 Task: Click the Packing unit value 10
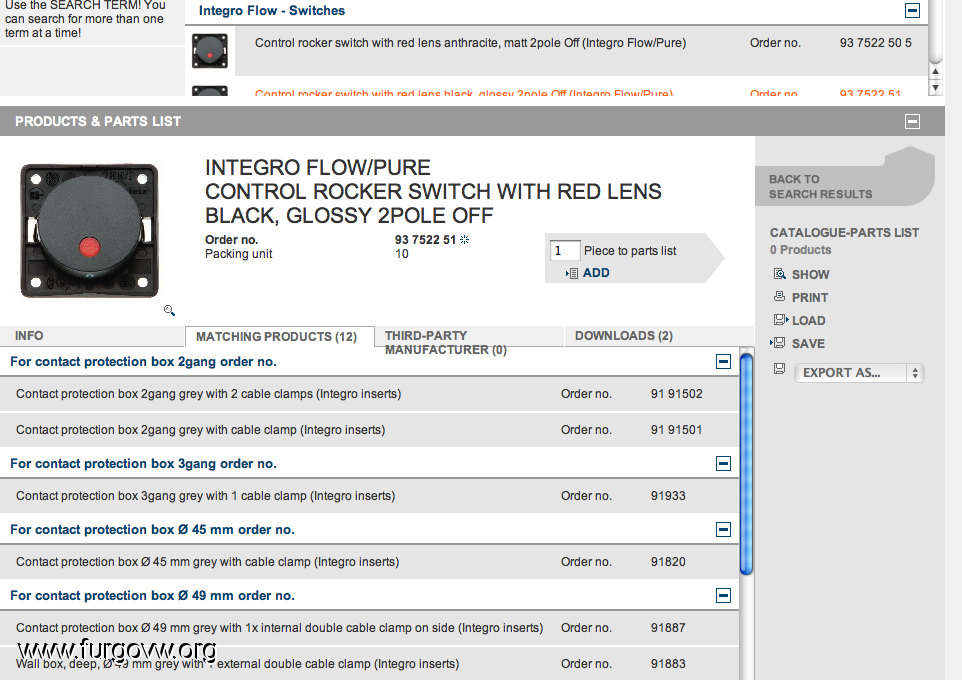tap(402, 253)
